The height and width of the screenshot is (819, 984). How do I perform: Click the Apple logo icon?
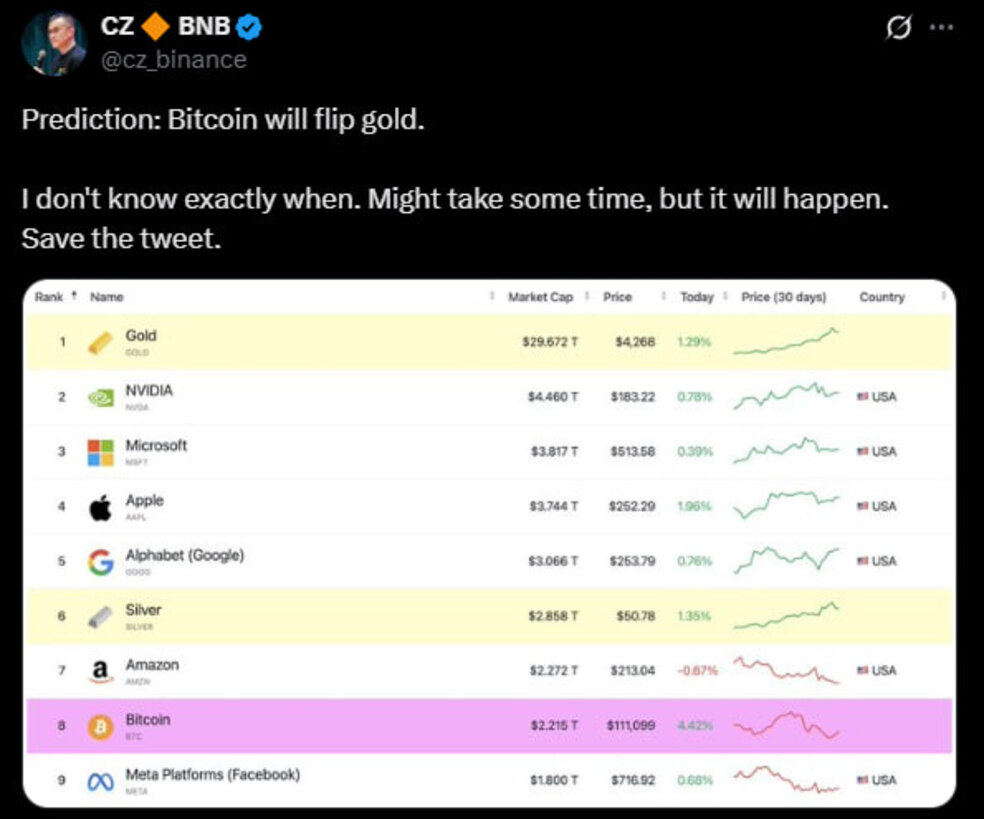(101, 508)
